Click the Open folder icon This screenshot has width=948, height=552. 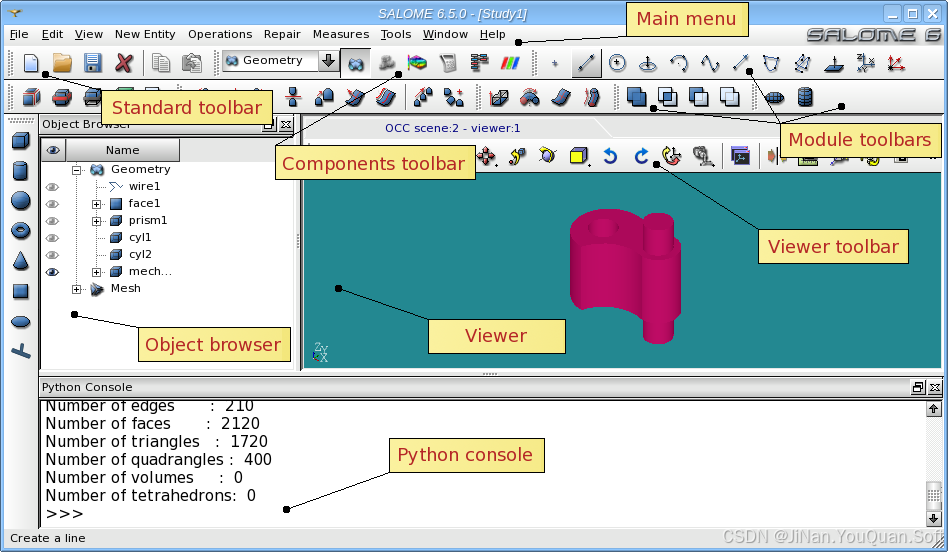click(62, 63)
